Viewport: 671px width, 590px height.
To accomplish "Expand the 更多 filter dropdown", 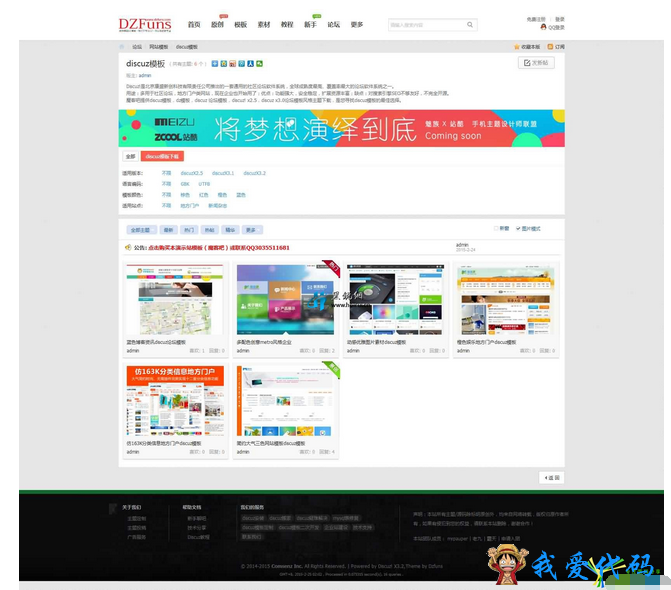I will (252, 230).
